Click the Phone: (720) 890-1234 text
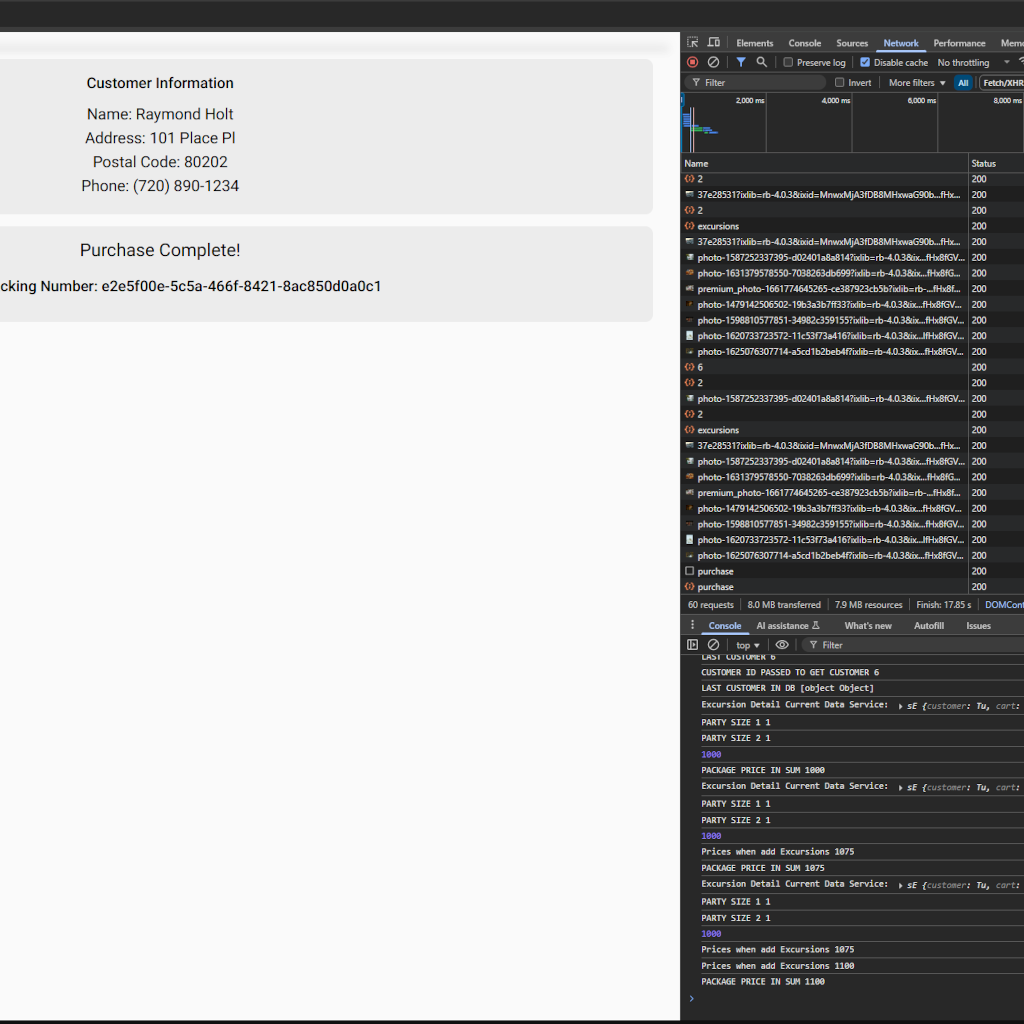This screenshot has width=1024, height=1024. pyautogui.click(x=160, y=186)
